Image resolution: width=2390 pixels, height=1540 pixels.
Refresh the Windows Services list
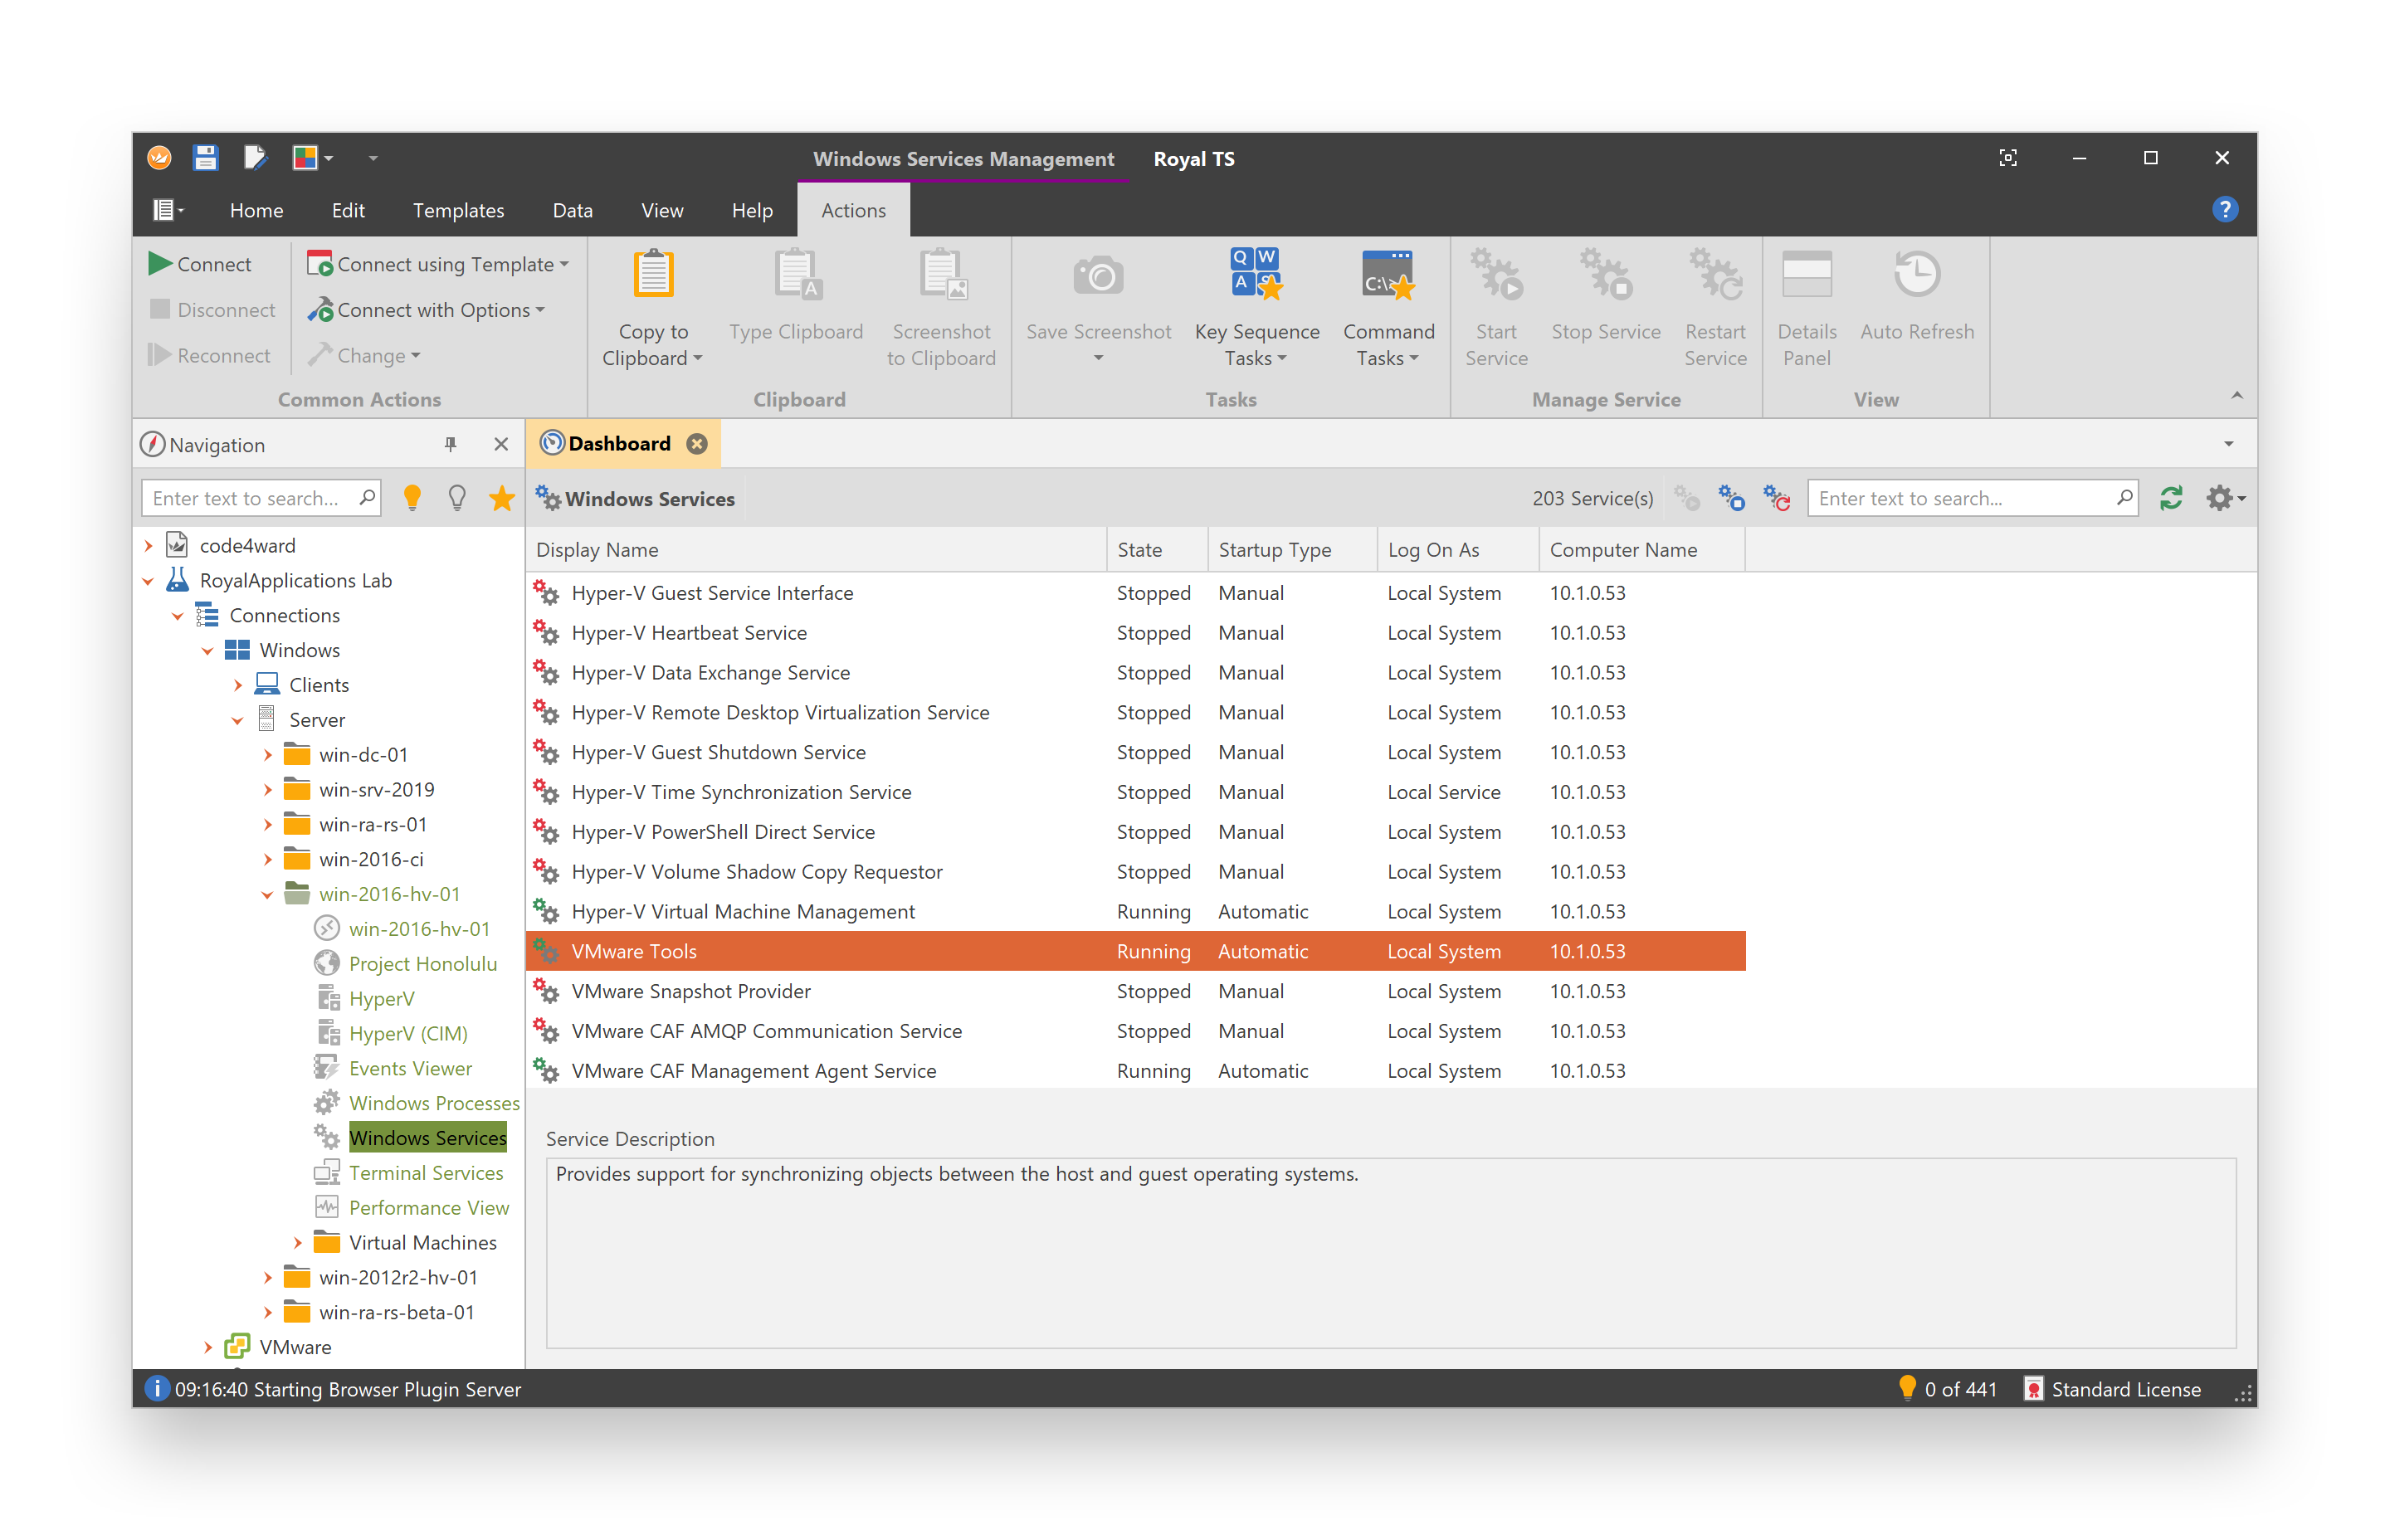point(2170,498)
